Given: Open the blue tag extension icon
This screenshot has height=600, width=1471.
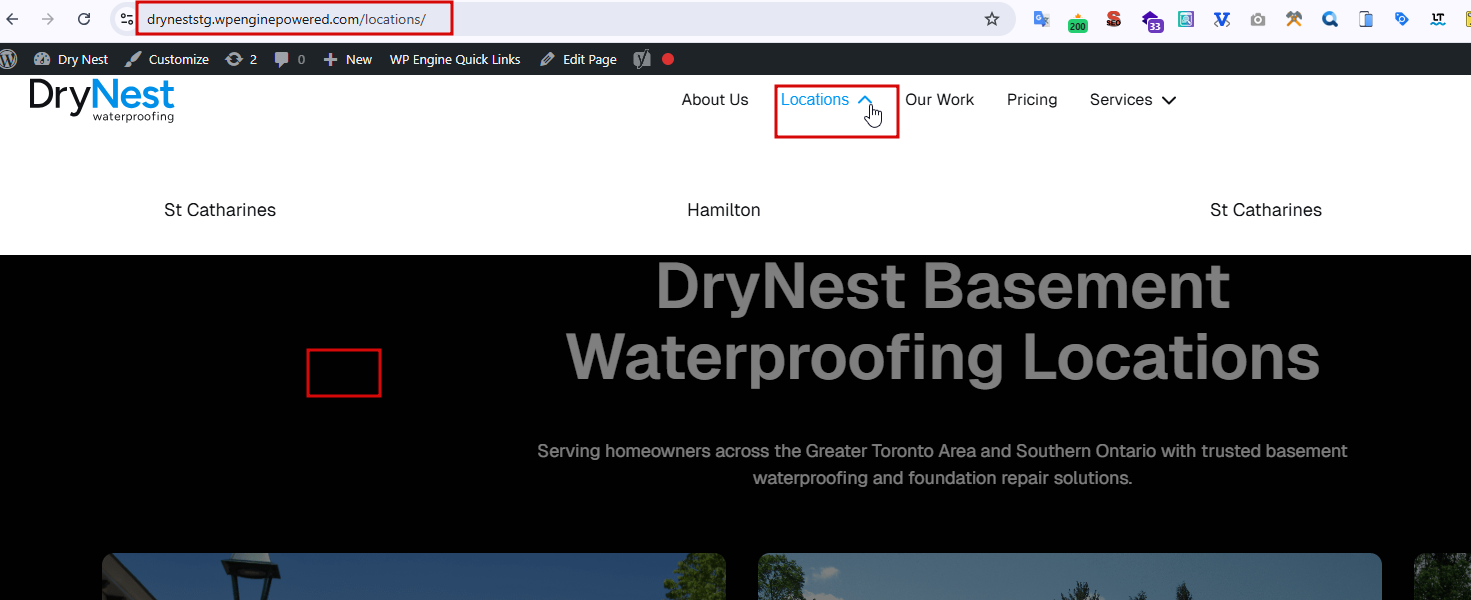Looking at the screenshot, I should click(1402, 19).
